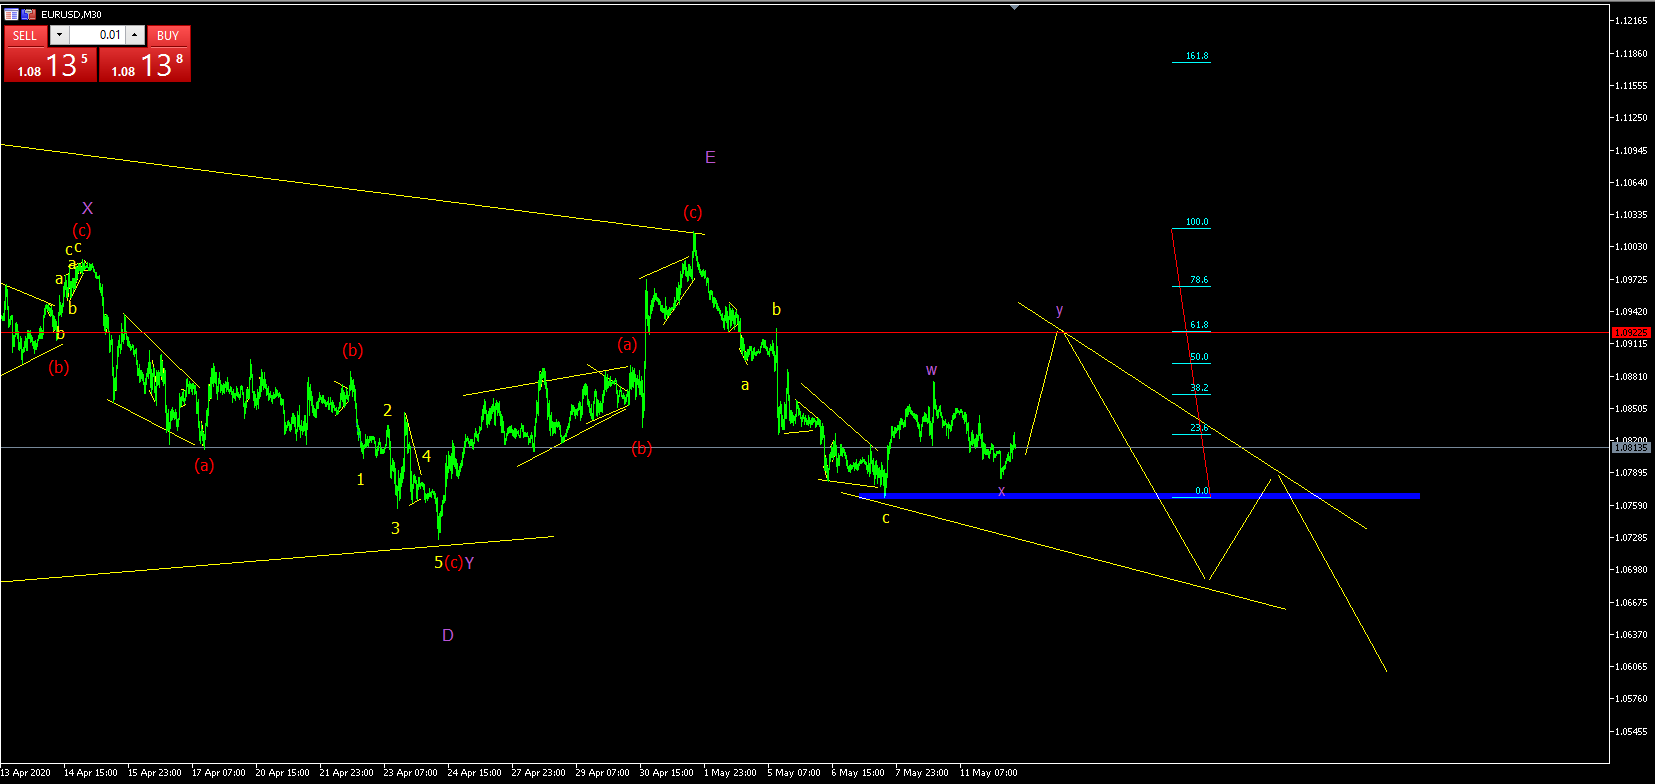
Task: Click the SELL button
Action: click(25, 35)
